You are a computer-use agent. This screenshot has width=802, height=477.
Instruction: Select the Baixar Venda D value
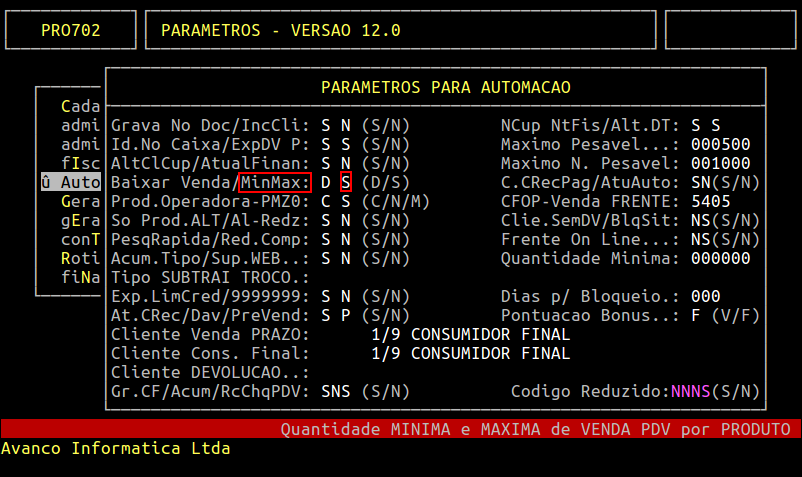click(x=325, y=183)
